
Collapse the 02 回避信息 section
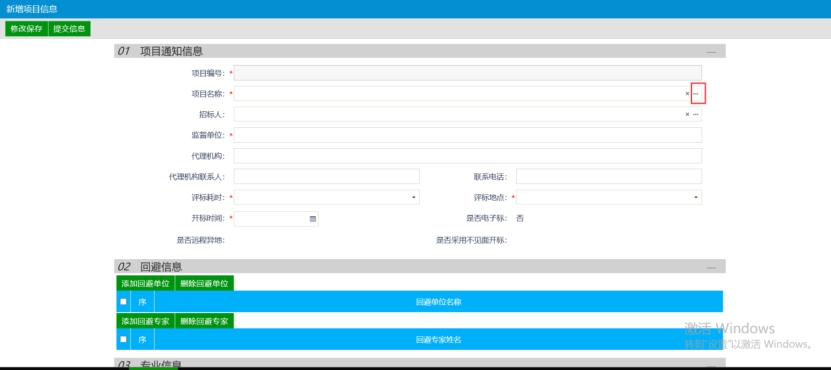pyautogui.click(x=711, y=267)
